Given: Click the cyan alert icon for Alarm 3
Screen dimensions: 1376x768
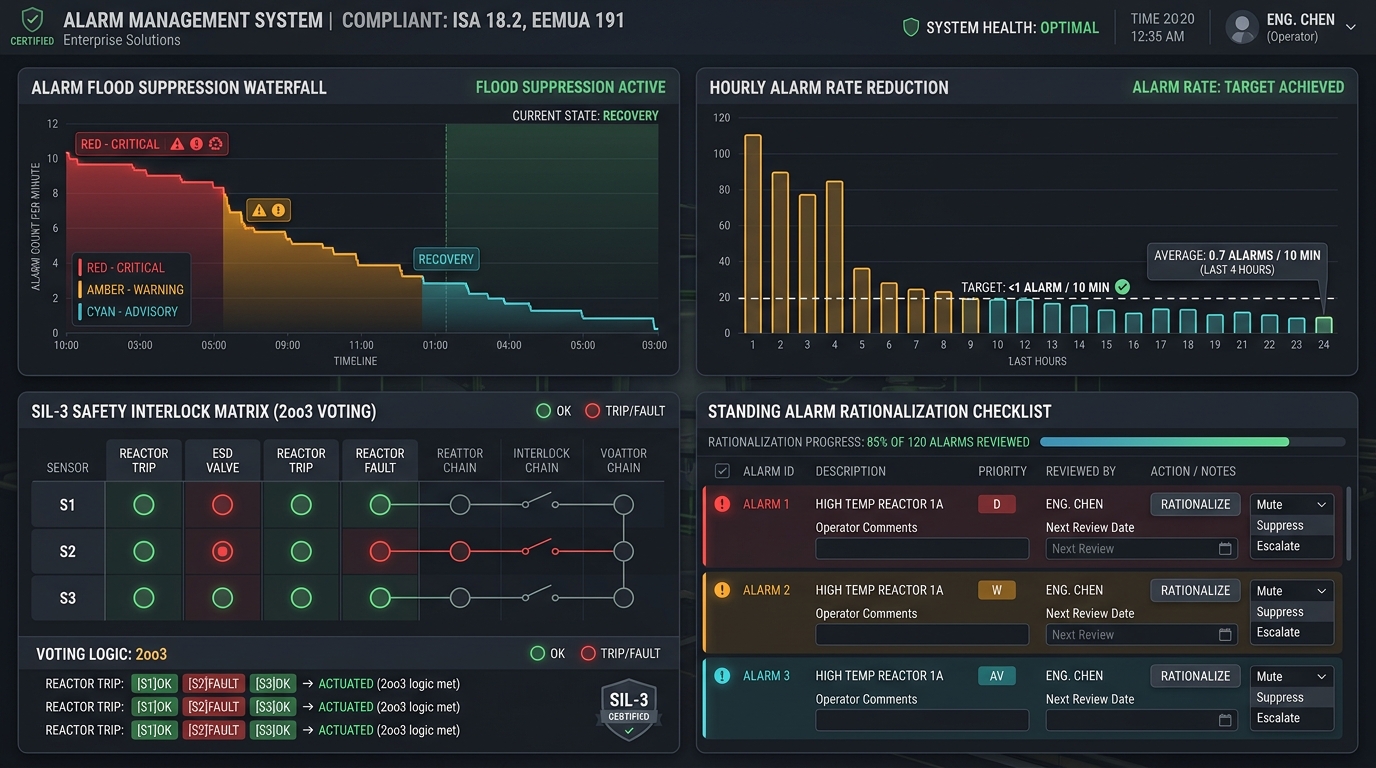Looking at the screenshot, I should tap(722, 676).
